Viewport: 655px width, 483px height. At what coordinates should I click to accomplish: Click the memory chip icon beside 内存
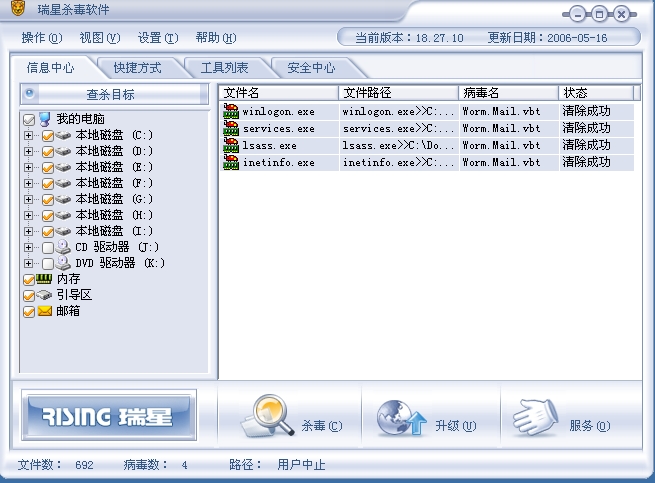(x=44, y=279)
